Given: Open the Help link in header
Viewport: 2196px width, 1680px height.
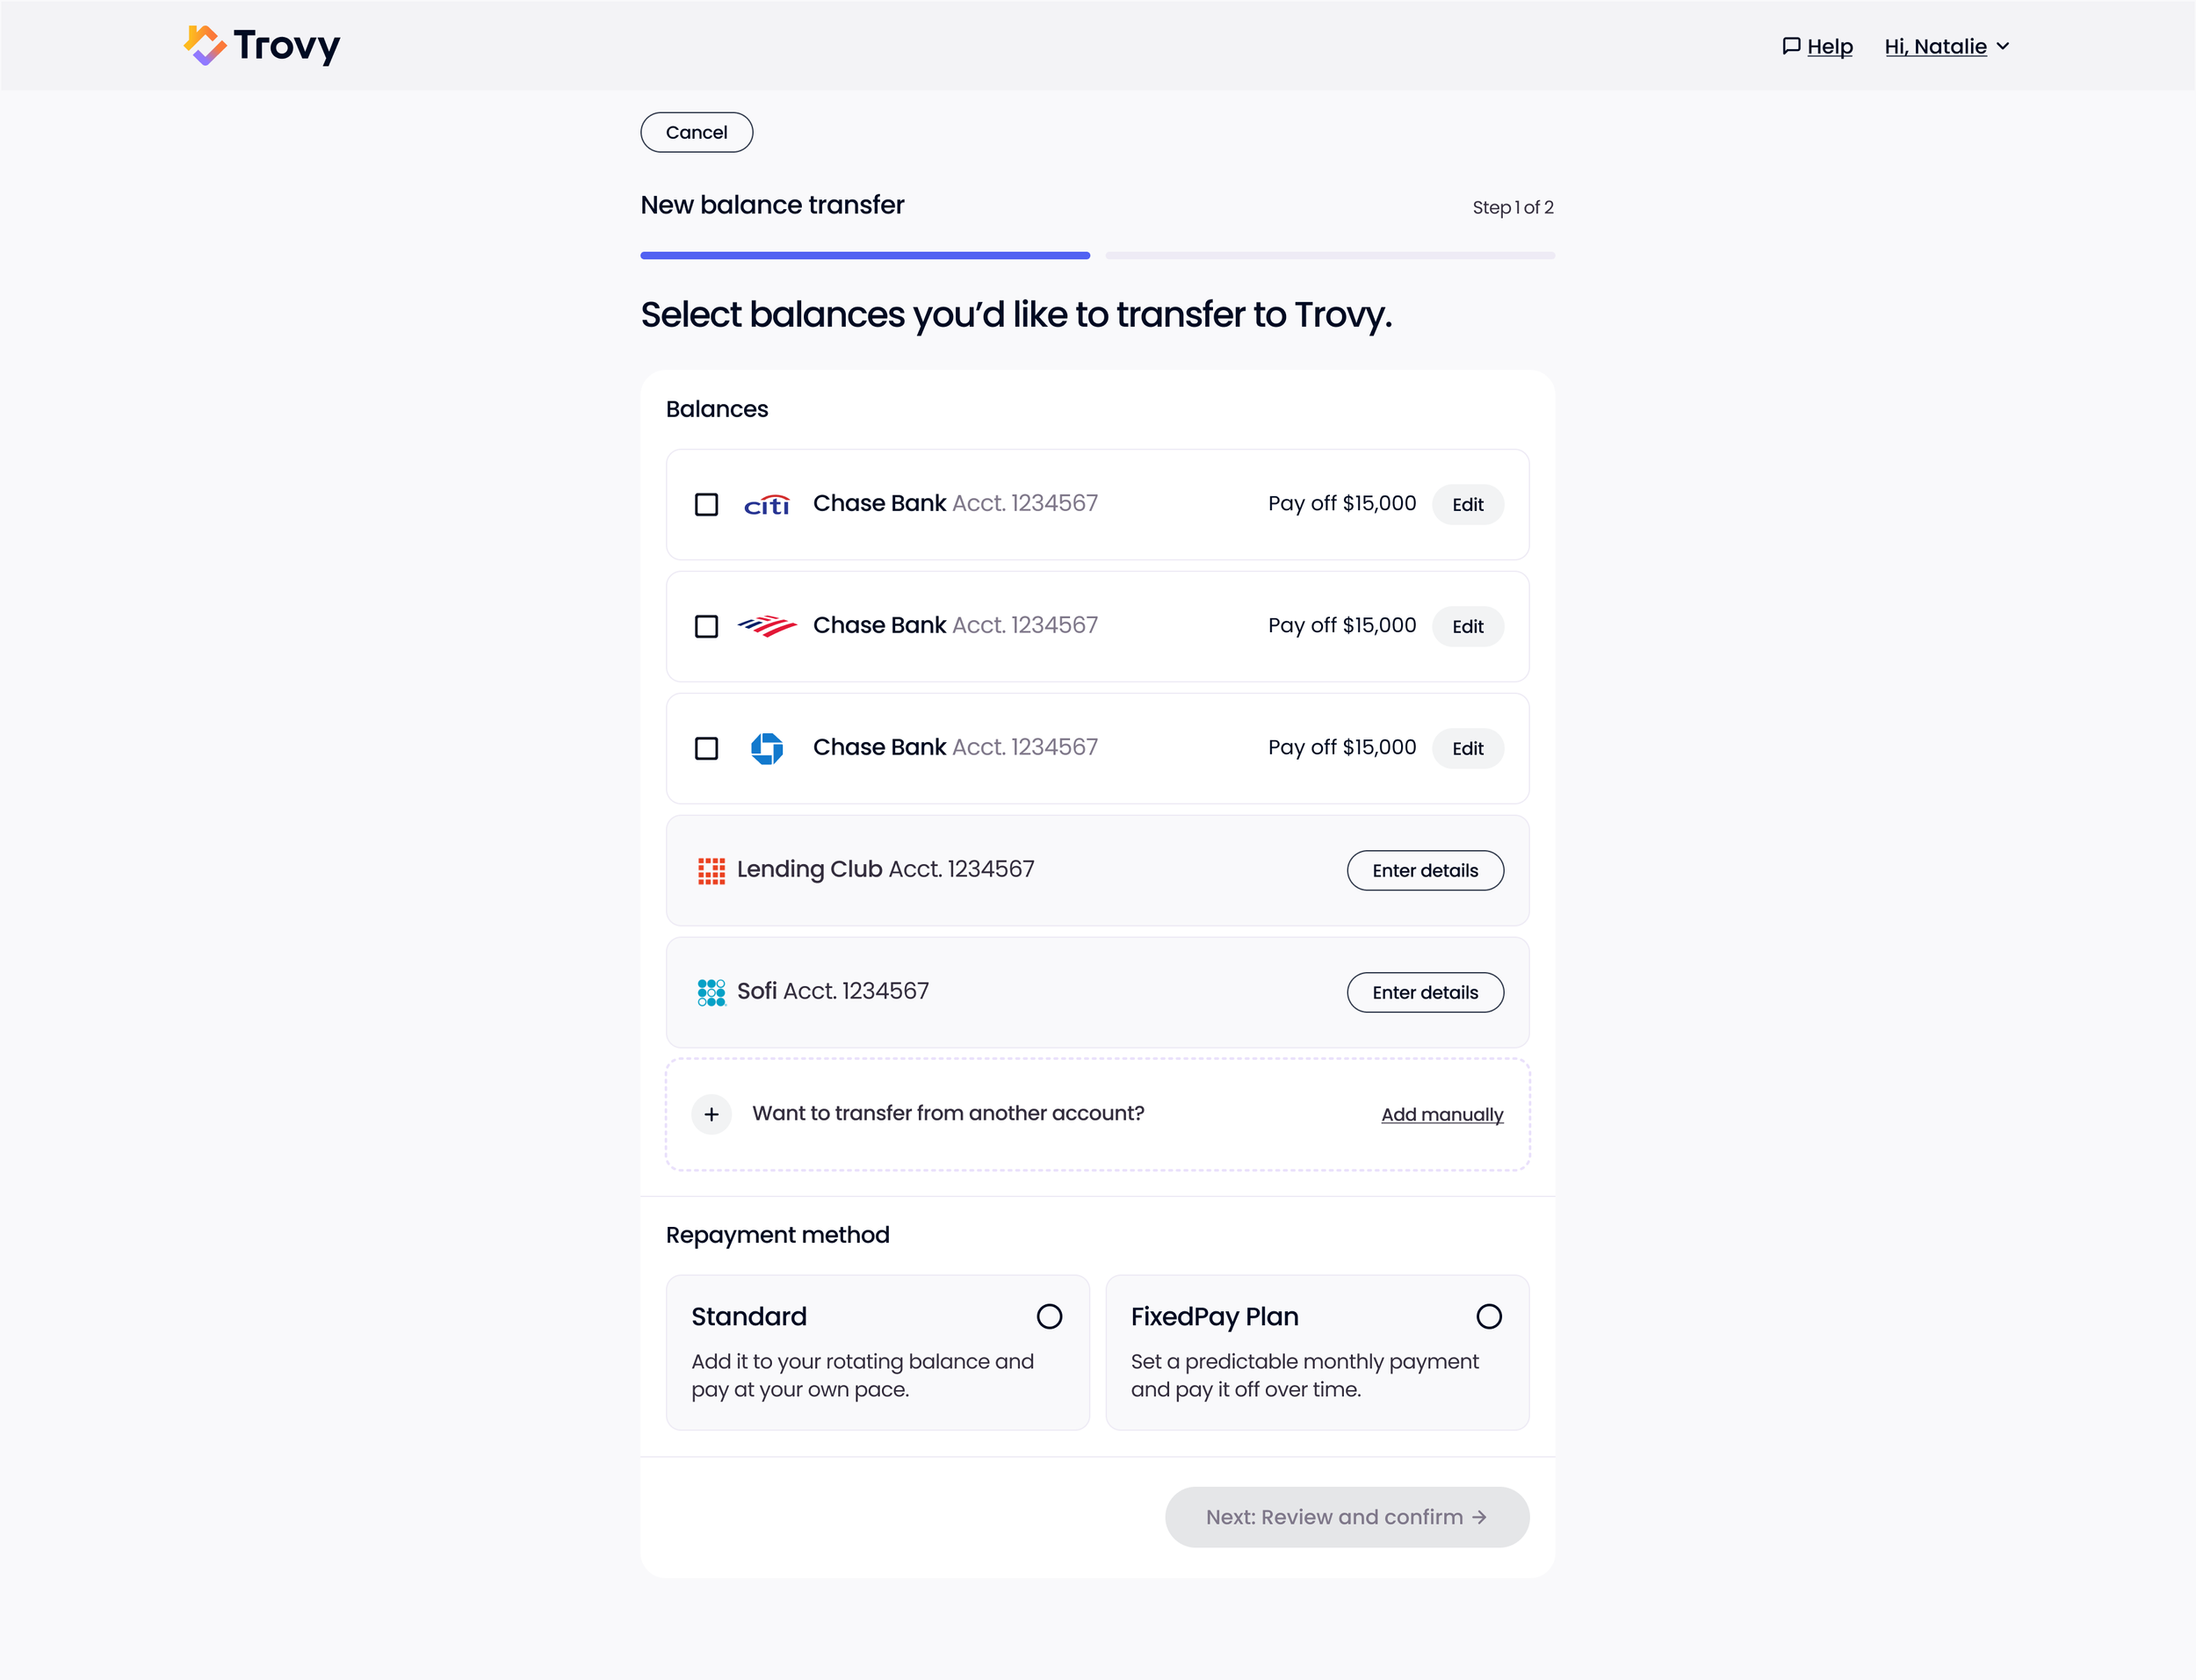Looking at the screenshot, I should click(1829, 47).
